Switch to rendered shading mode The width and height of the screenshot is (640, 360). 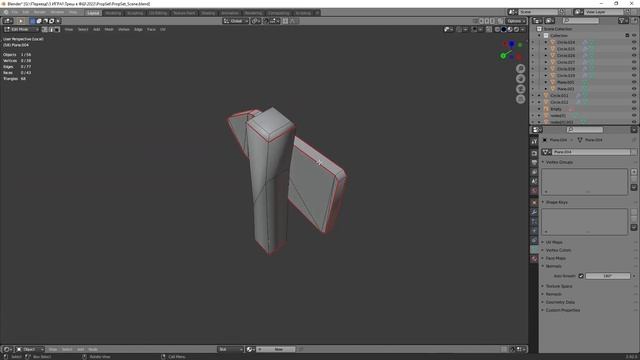pyautogui.click(x=516, y=29)
